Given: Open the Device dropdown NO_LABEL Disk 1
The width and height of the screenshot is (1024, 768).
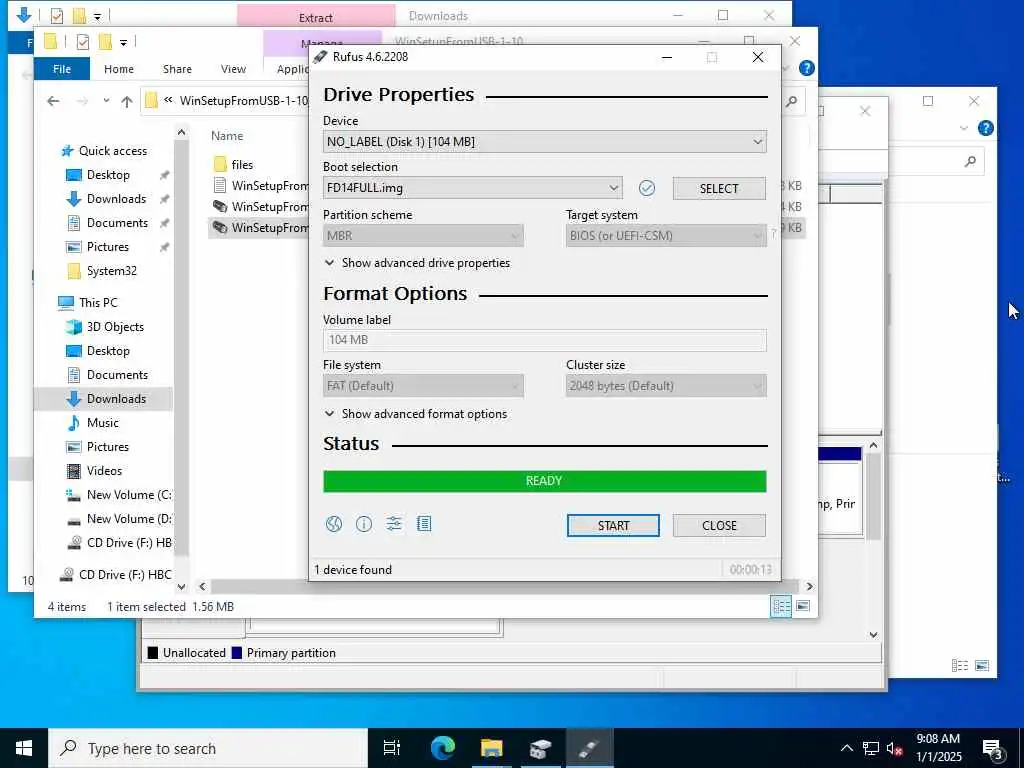Looking at the screenshot, I should point(545,142).
